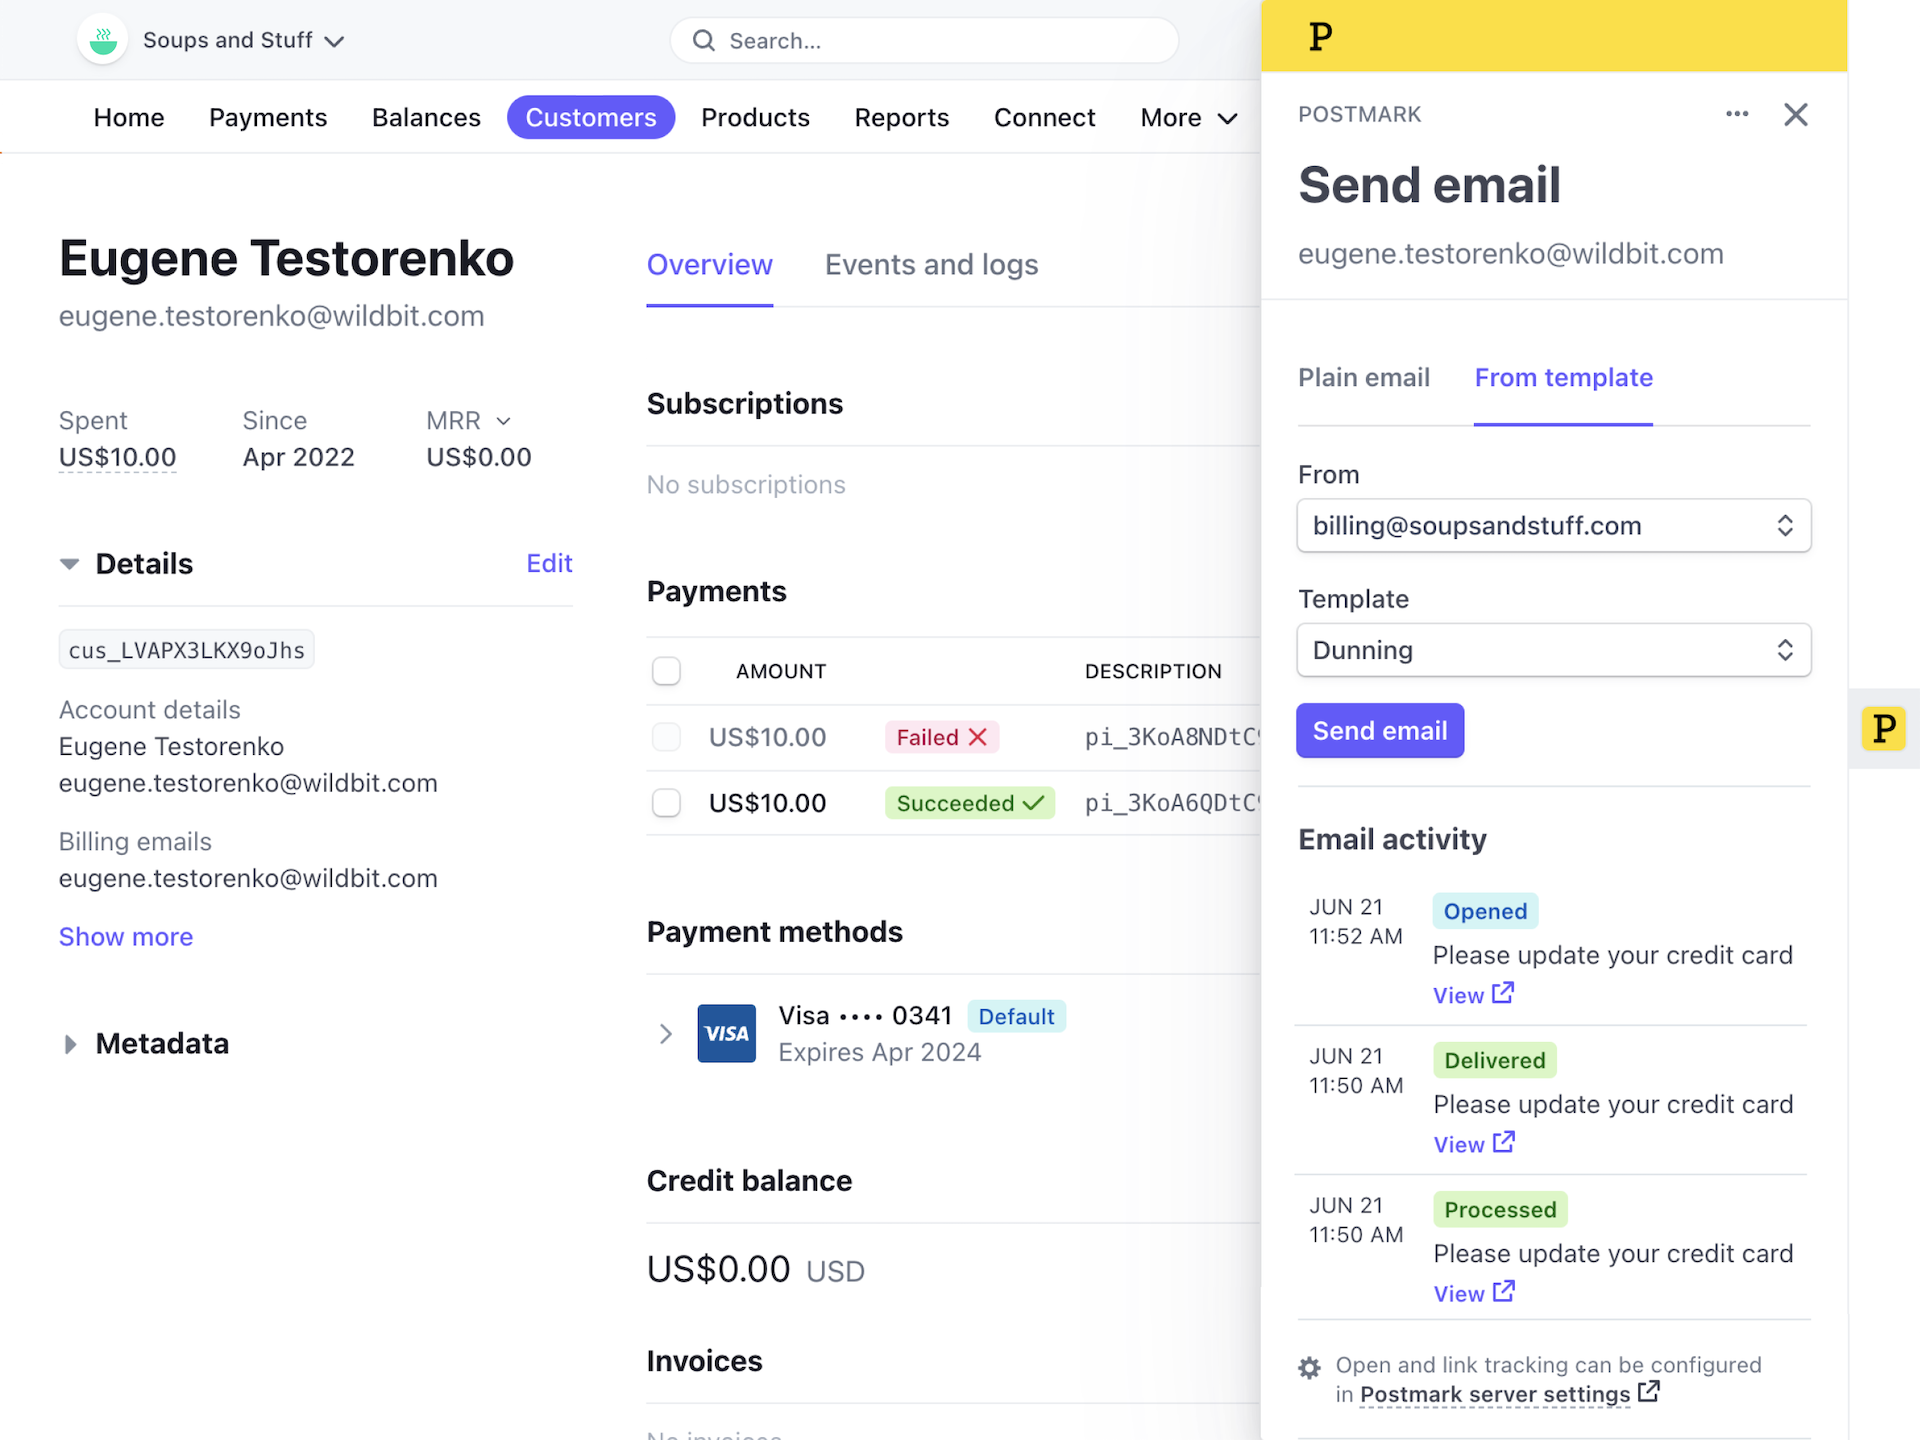Select all payments with the header checkbox
The image size is (1920, 1440).
pos(666,670)
